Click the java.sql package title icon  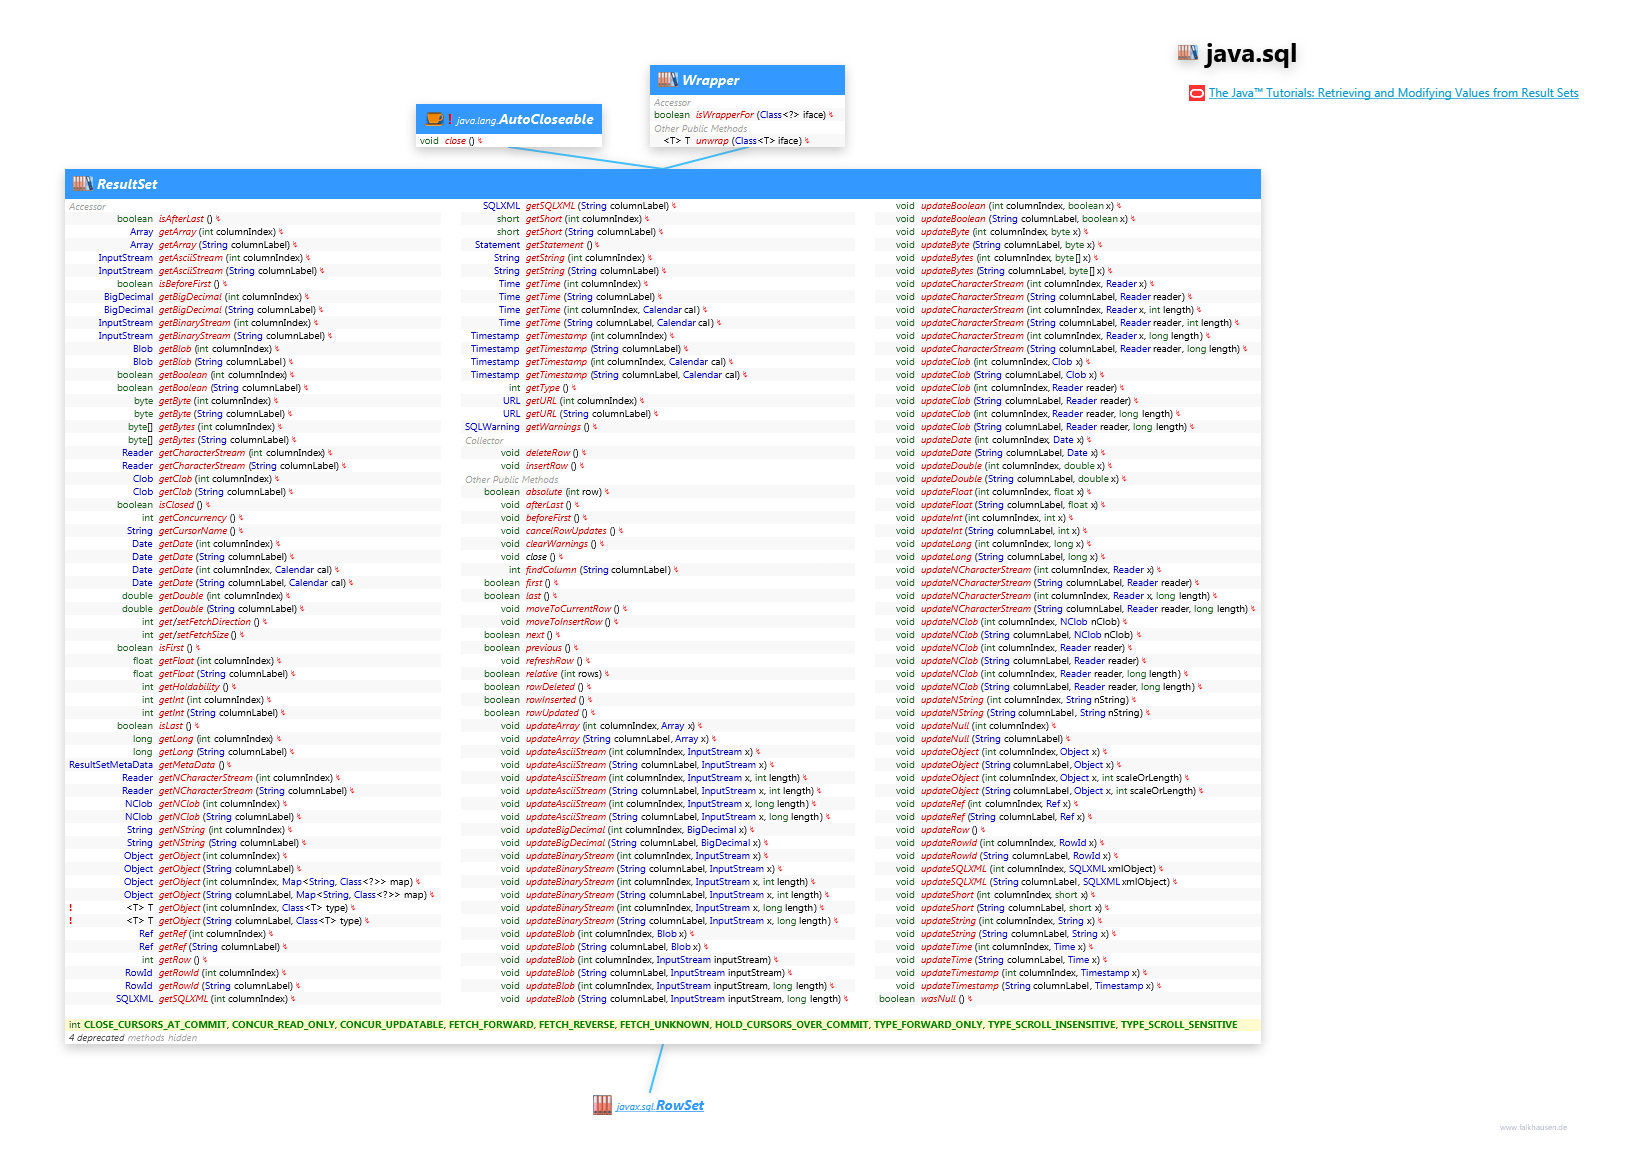(1187, 53)
